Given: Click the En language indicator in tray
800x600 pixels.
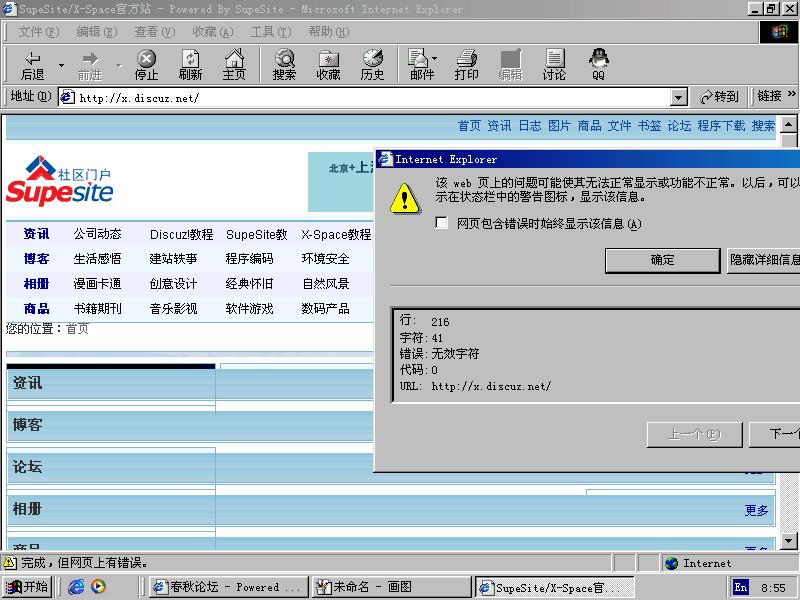Looking at the screenshot, I should (741, 588).
